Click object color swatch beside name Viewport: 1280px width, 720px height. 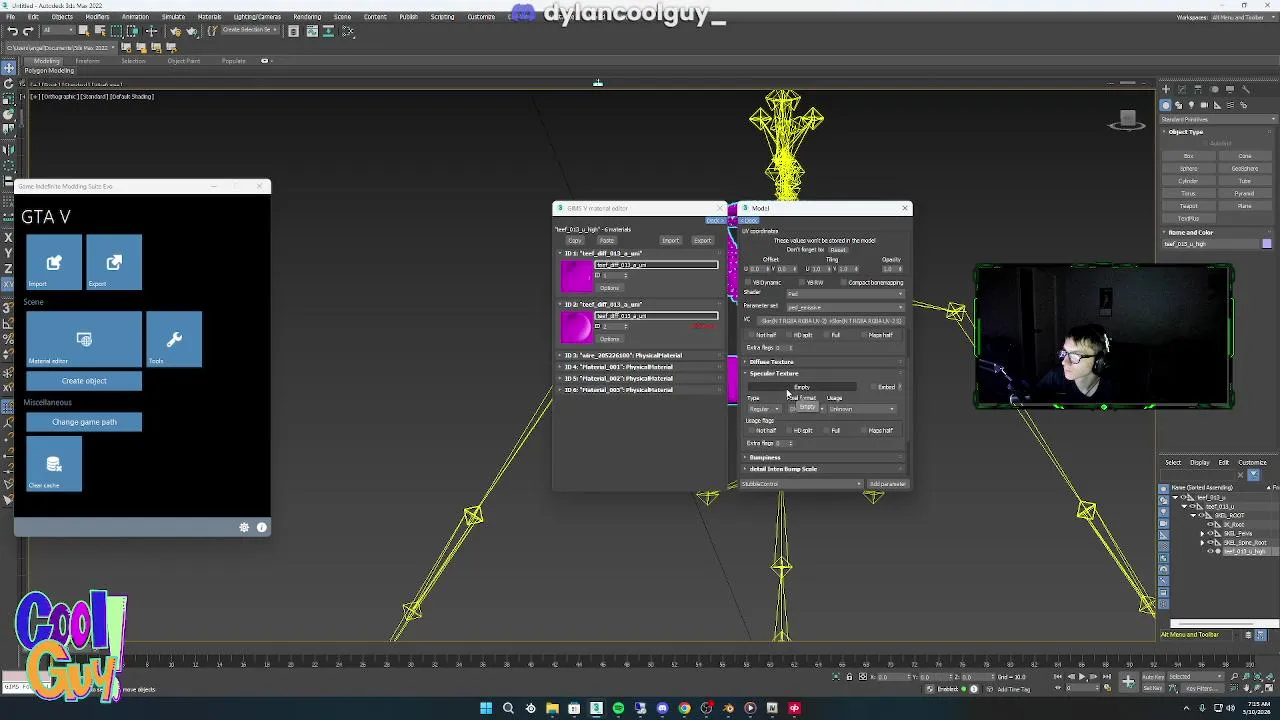[x=1266, y=244]
